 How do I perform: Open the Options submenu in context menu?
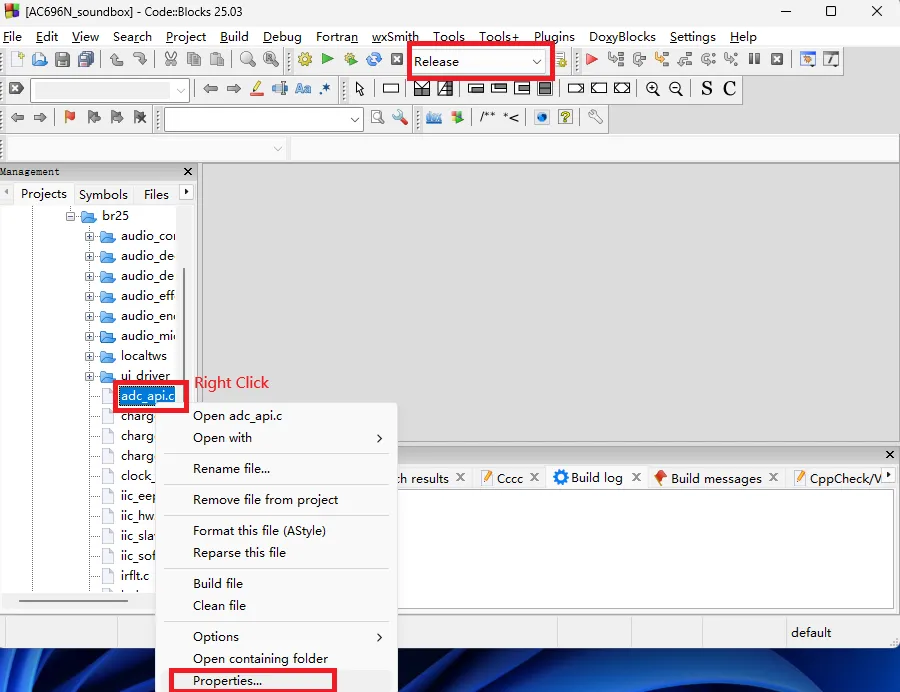coord(277,637)
